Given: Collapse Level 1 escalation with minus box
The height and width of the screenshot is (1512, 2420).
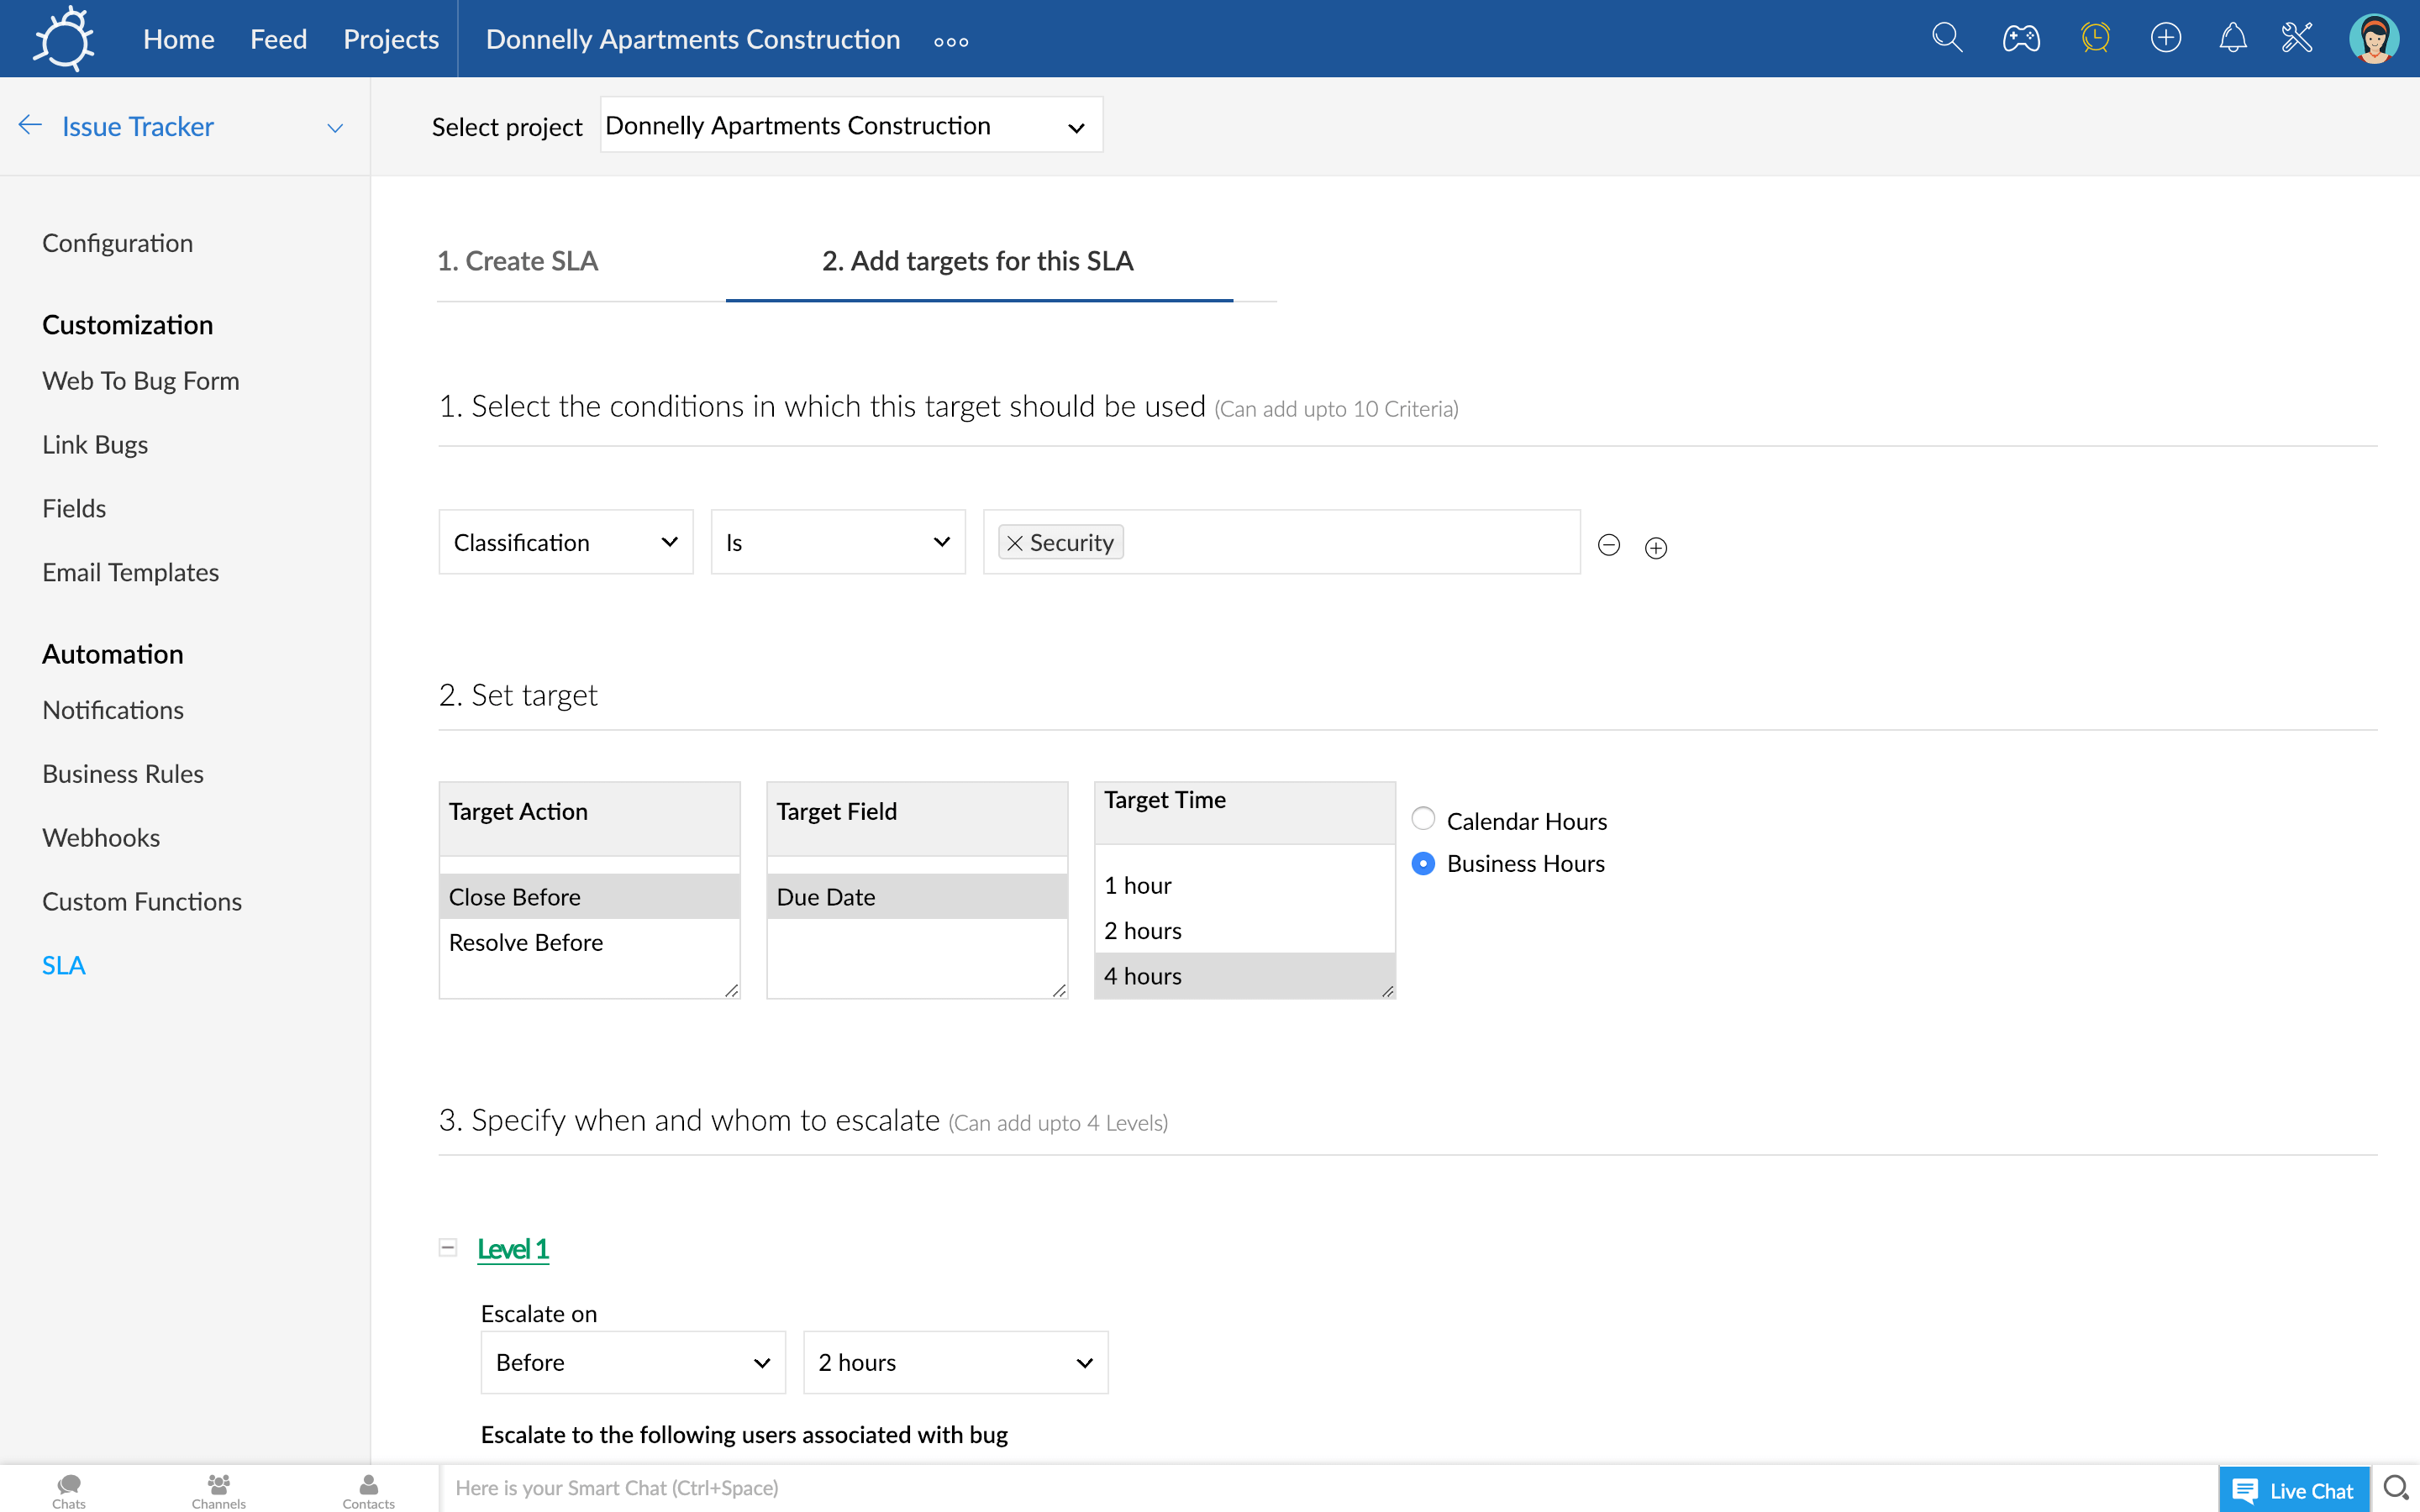Looking at the screenshot, I should coord(448,1247).
